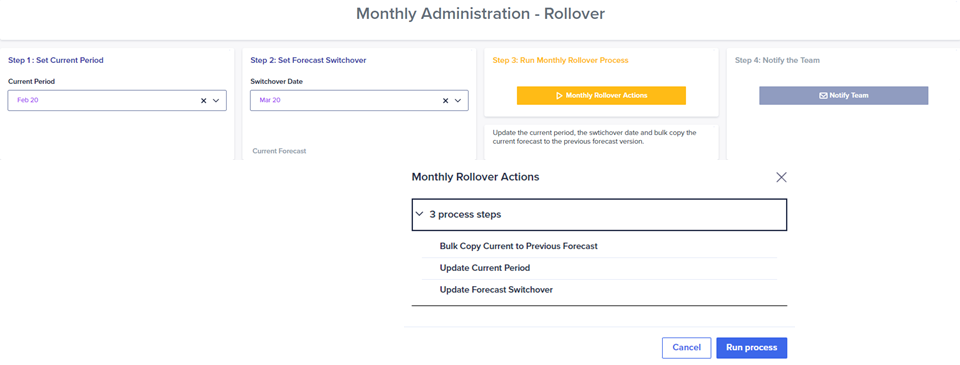Clear the Current Period selection with X
Screen dimensions: 960x365
pos(203,100)
